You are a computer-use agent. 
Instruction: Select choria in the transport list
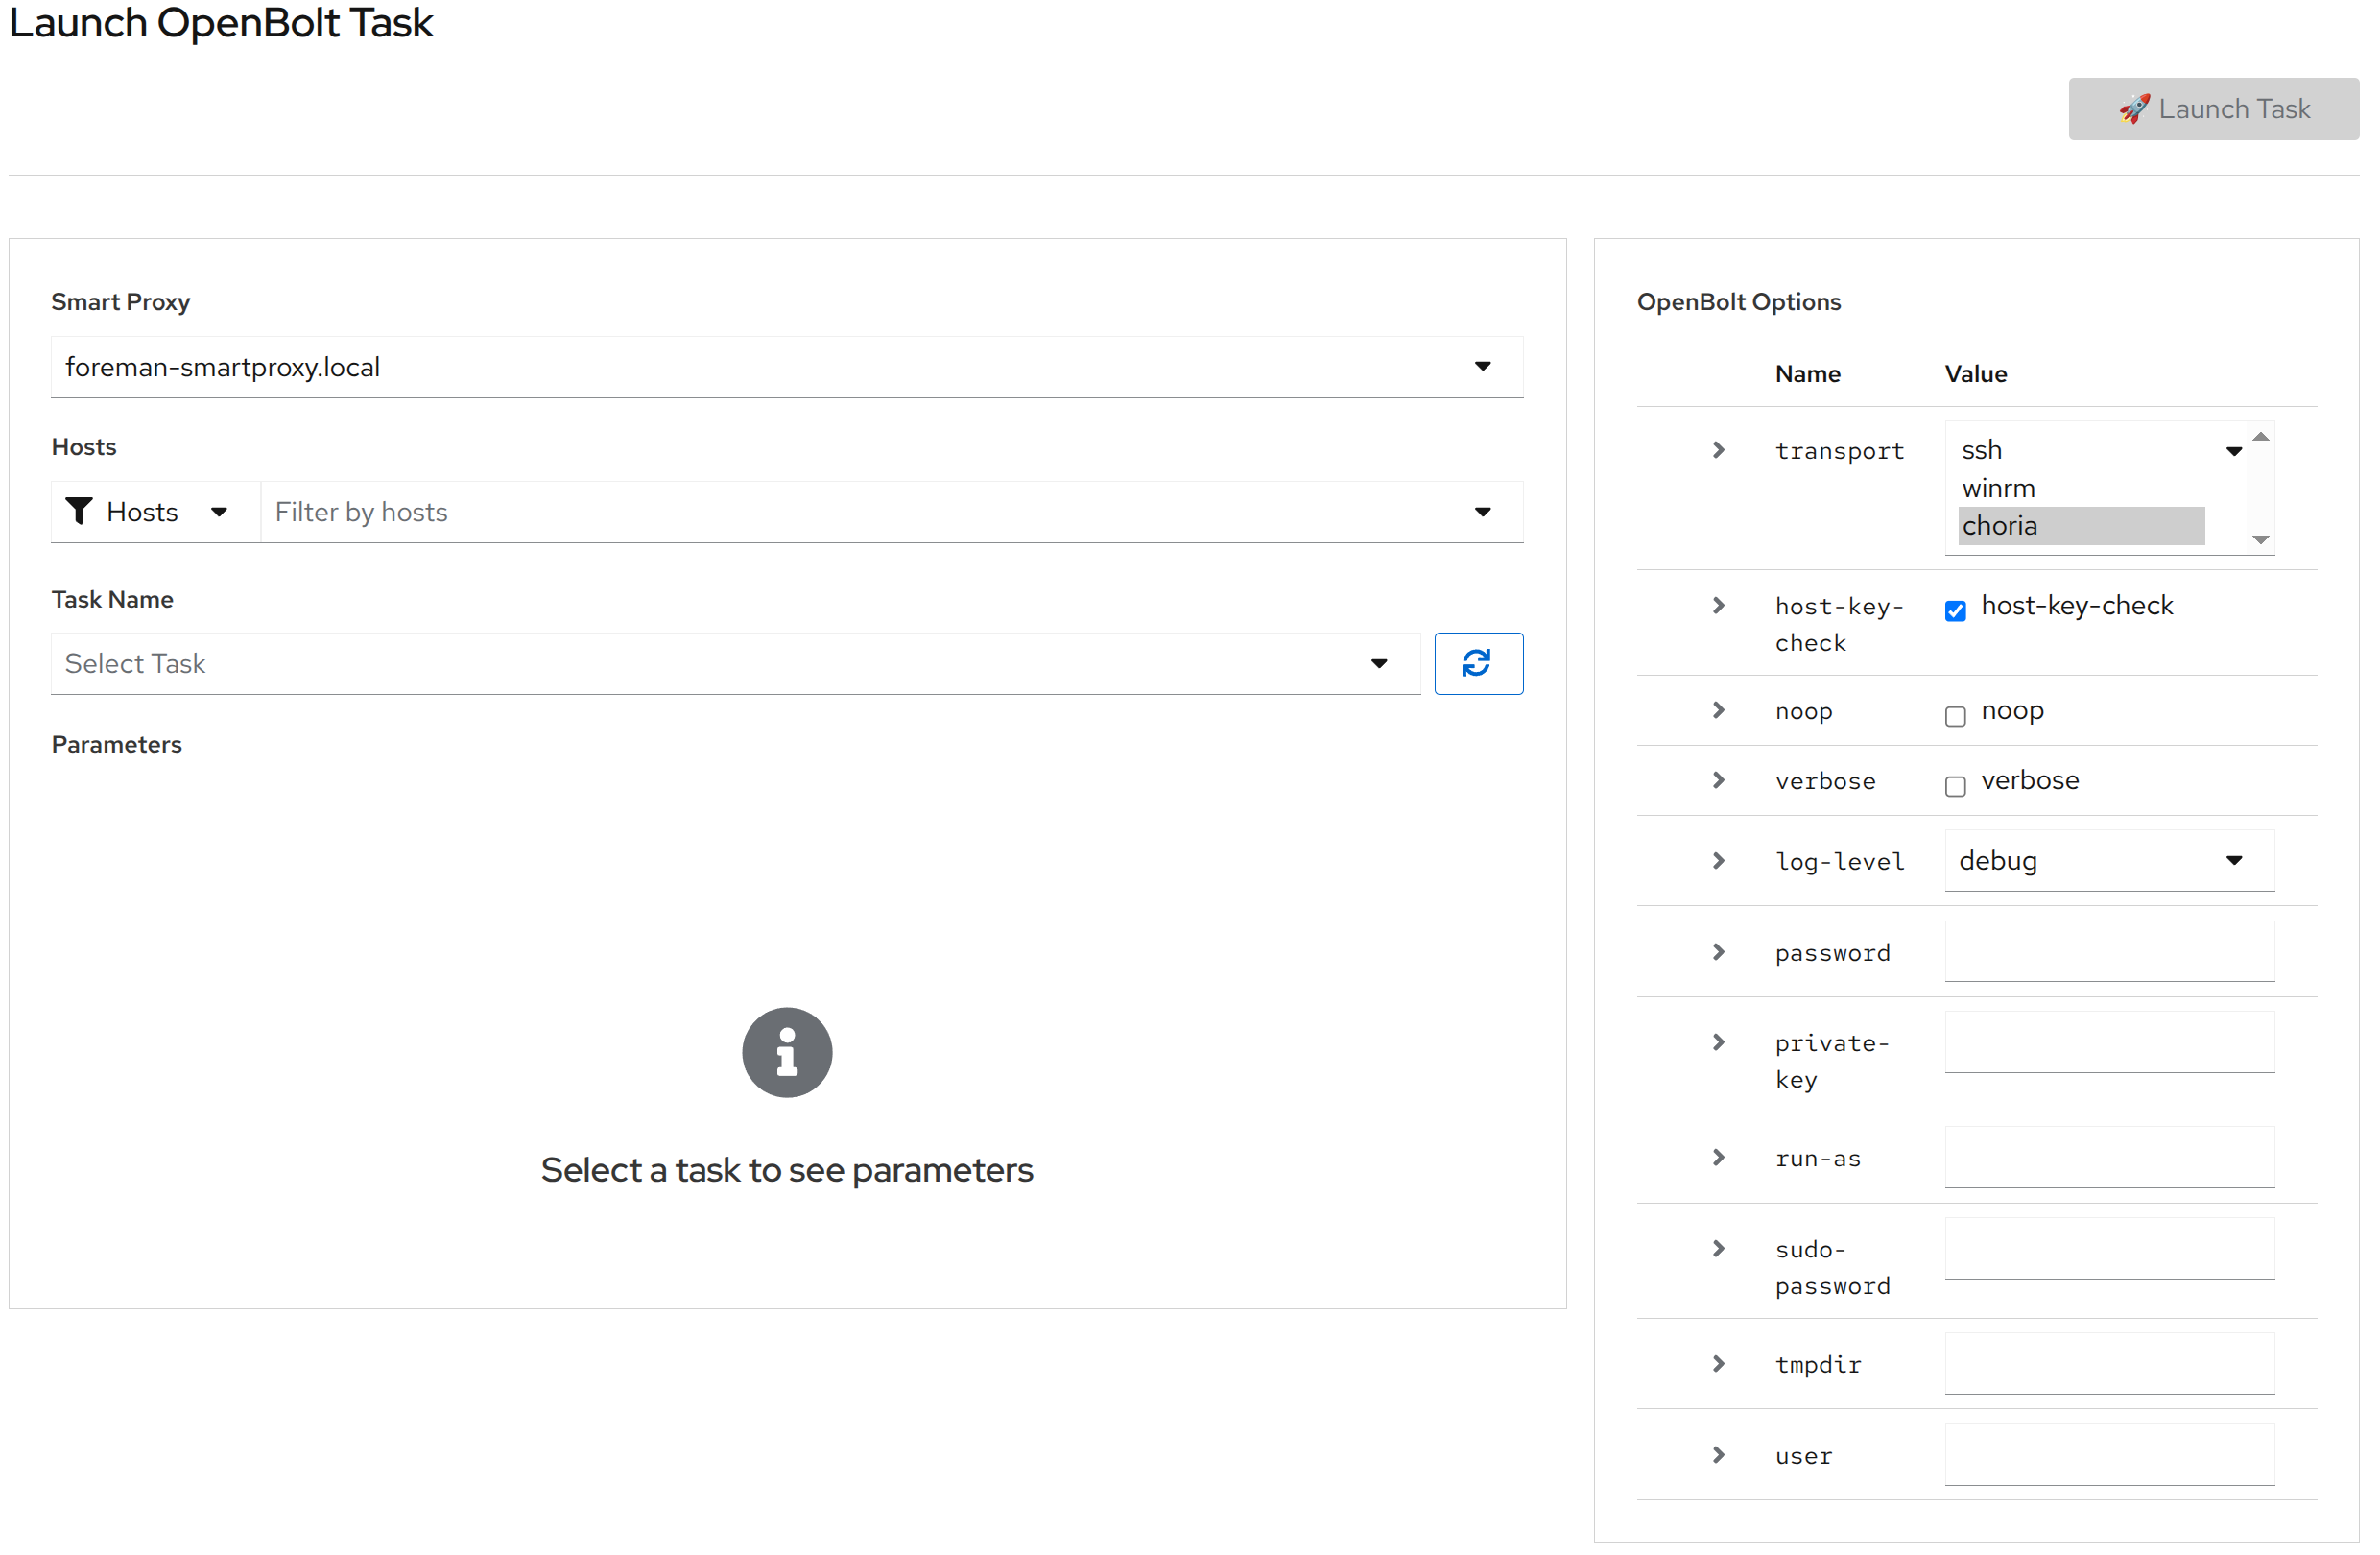pyautogui.click(x=2081, y=526)
